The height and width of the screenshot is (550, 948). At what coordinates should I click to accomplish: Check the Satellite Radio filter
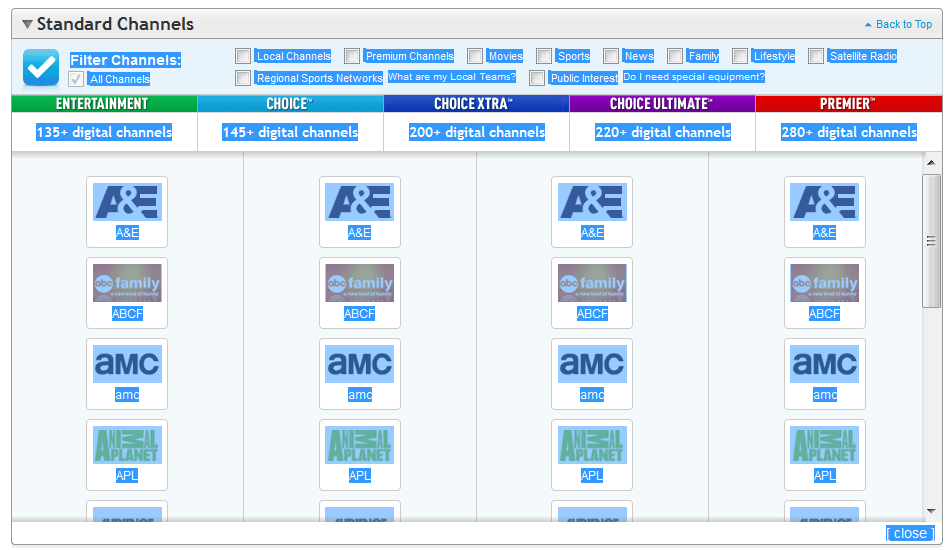[x=816, y=56]
